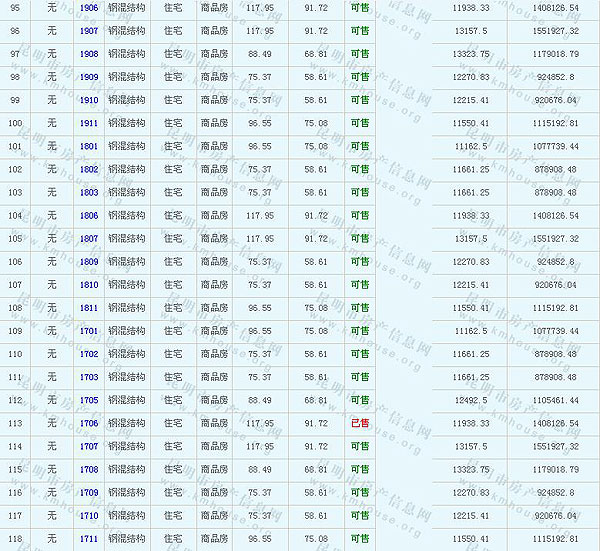Select room number 1703

89,377
